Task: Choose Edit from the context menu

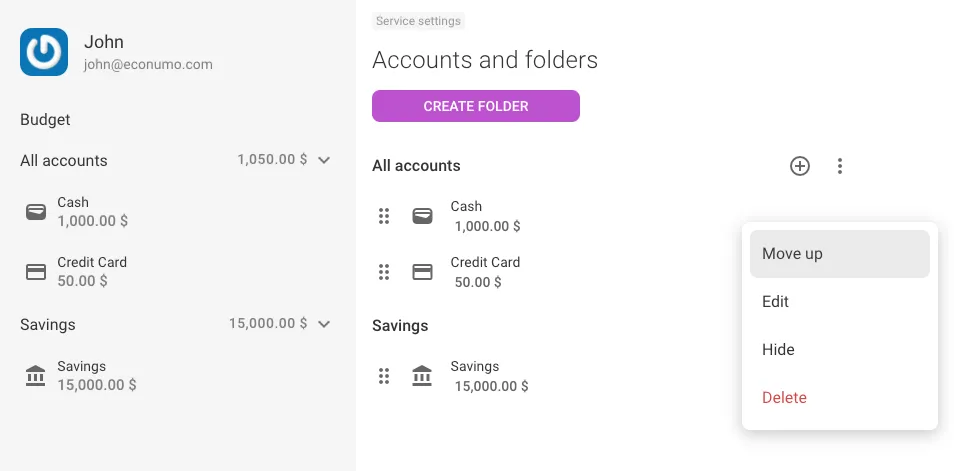Action: click(x=840, y=302)
